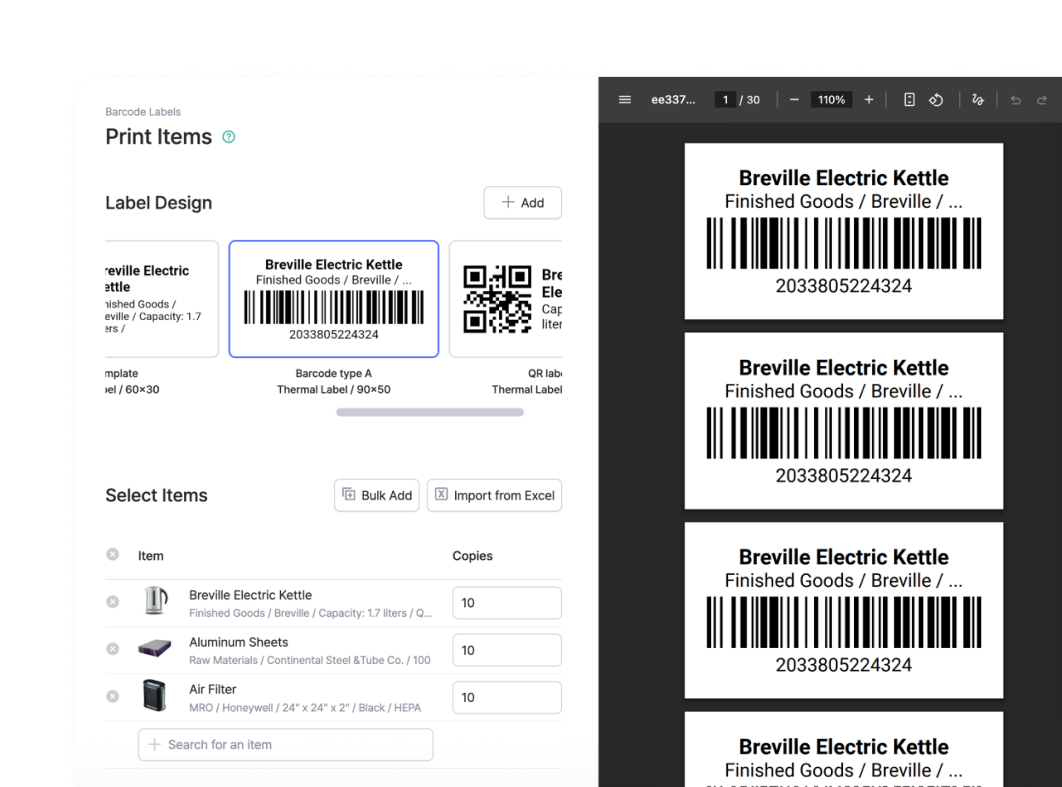Image resolution: width=1062 pixels, height=787 pixels.
Task: Edit copies for Air Filter
Action: pos(507,698)
